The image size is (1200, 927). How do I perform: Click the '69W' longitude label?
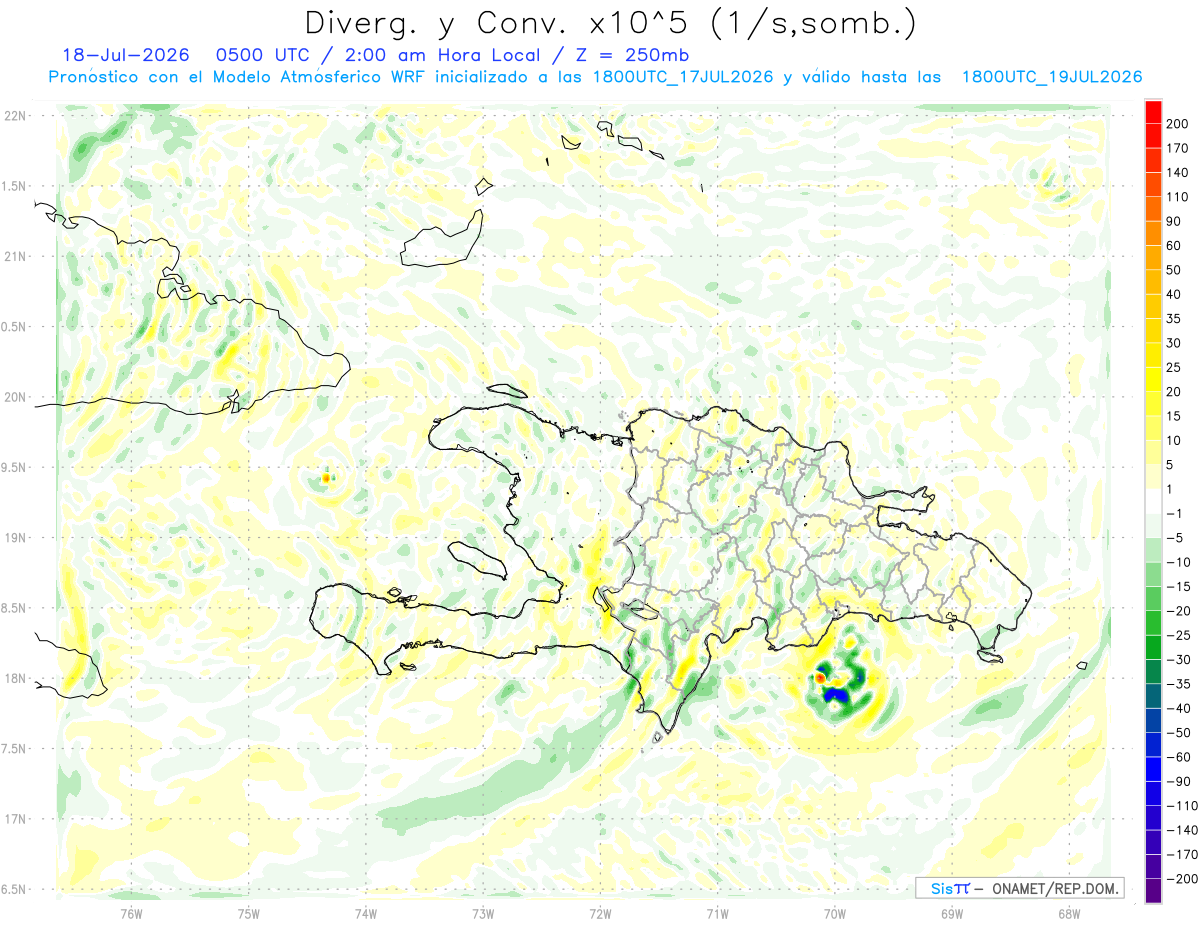(x=952, y=914)
